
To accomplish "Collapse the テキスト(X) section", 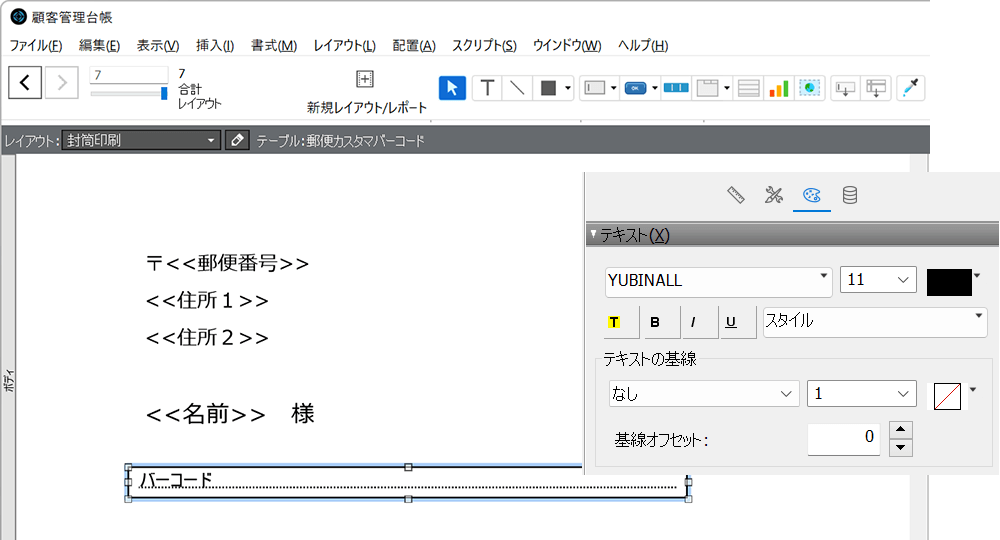I will [593, 234].
